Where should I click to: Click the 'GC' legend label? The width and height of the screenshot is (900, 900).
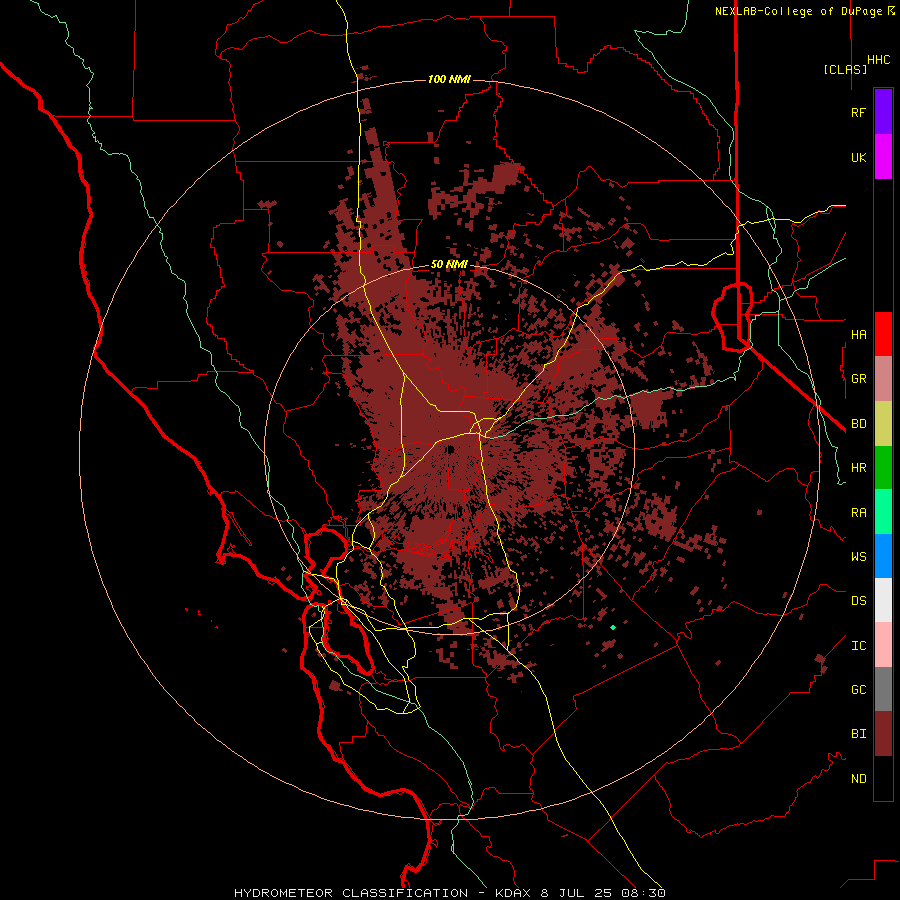pyautogui.click(x=858, y=690)
